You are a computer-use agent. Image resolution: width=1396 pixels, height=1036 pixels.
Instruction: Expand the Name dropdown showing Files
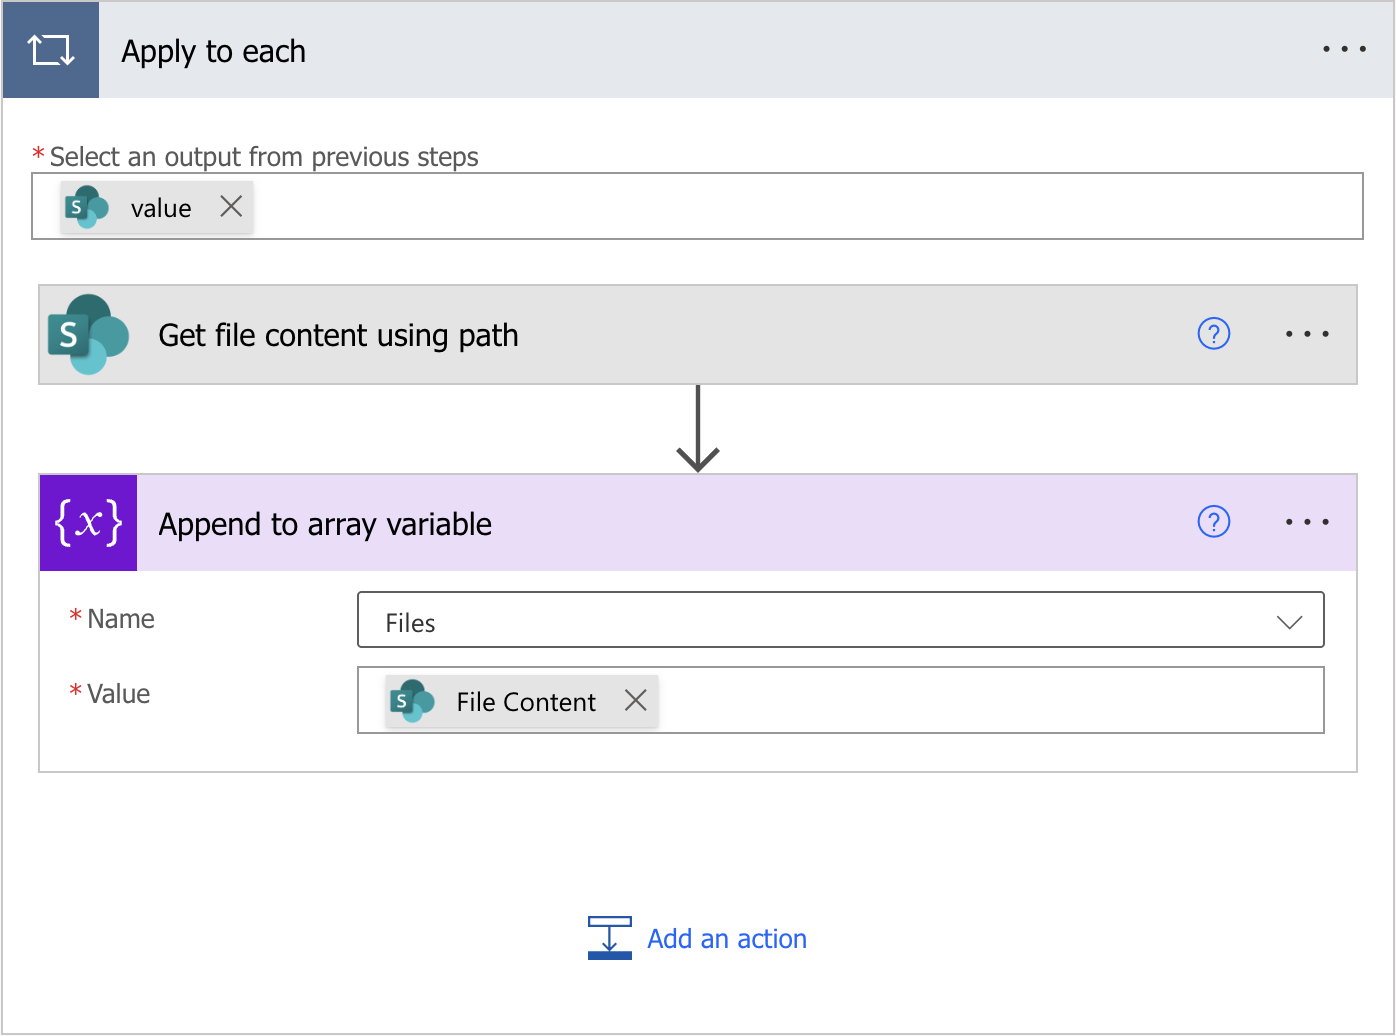(841, 620)
